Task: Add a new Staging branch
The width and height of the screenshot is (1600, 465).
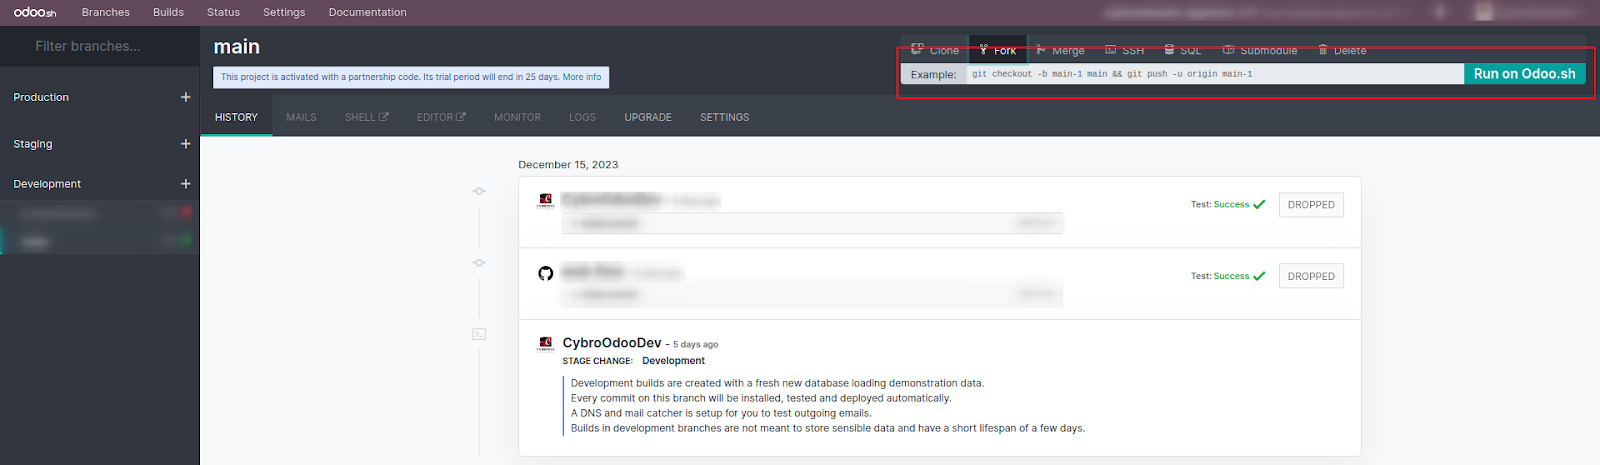Action: (x=185, y=144)
